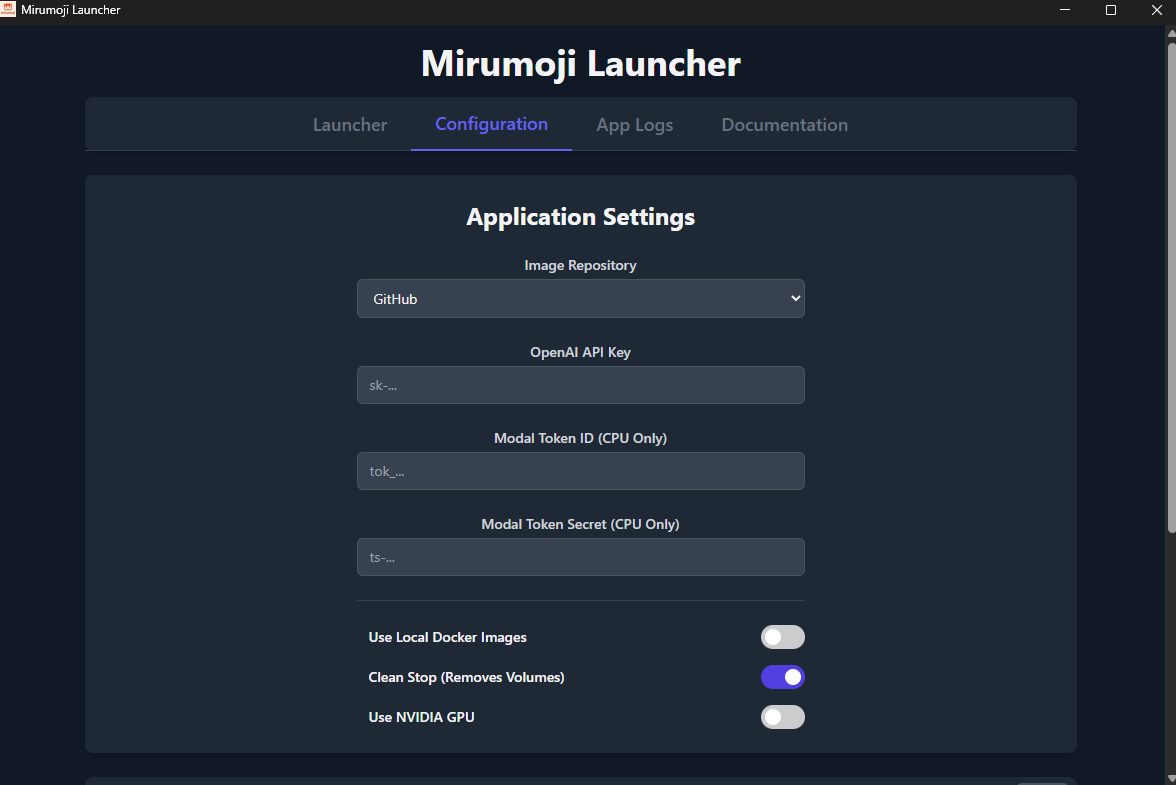Open the Image Repository dropdown
1176x785 pixels.
[580, 298]
